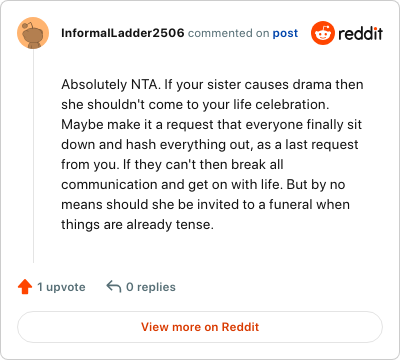Open the InformalLadder2506 username profile
This screenshot has width=400, height=360.
pyautogui.click(x=123, y=33)
